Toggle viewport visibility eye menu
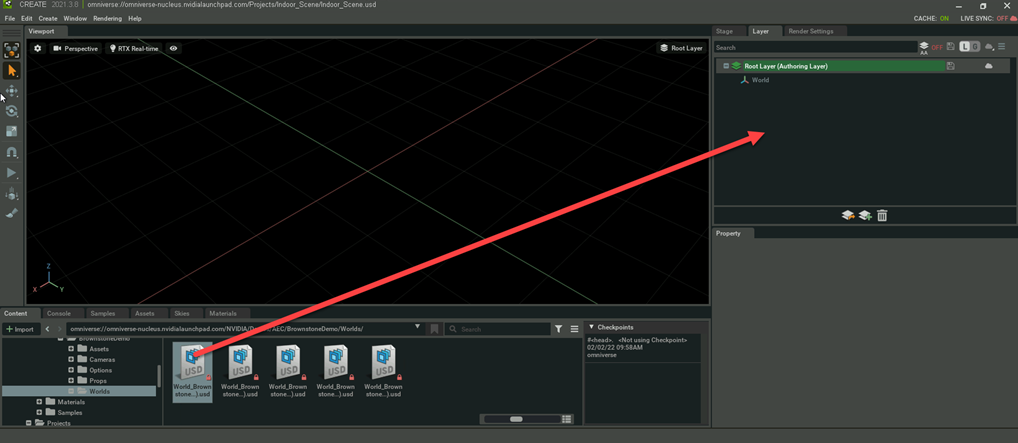The image size is (1018, 443). [173, 48]
